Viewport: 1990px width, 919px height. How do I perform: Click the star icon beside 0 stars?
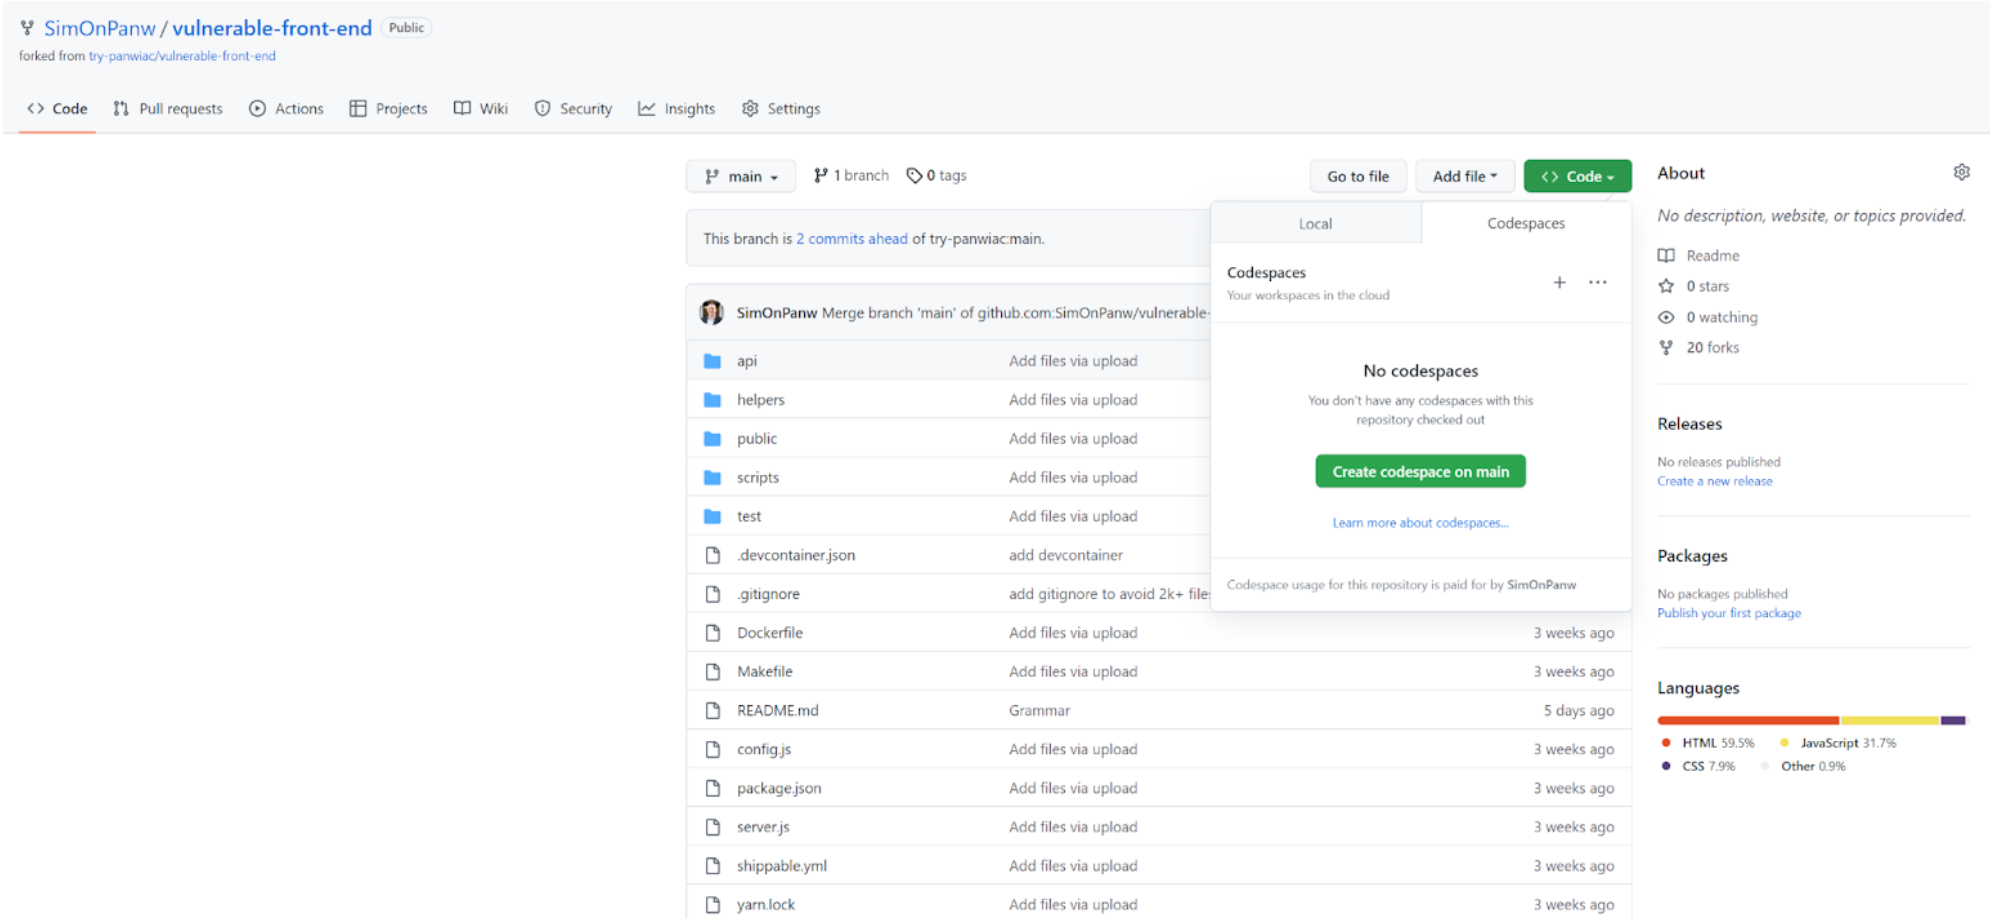pos(1666,286)
